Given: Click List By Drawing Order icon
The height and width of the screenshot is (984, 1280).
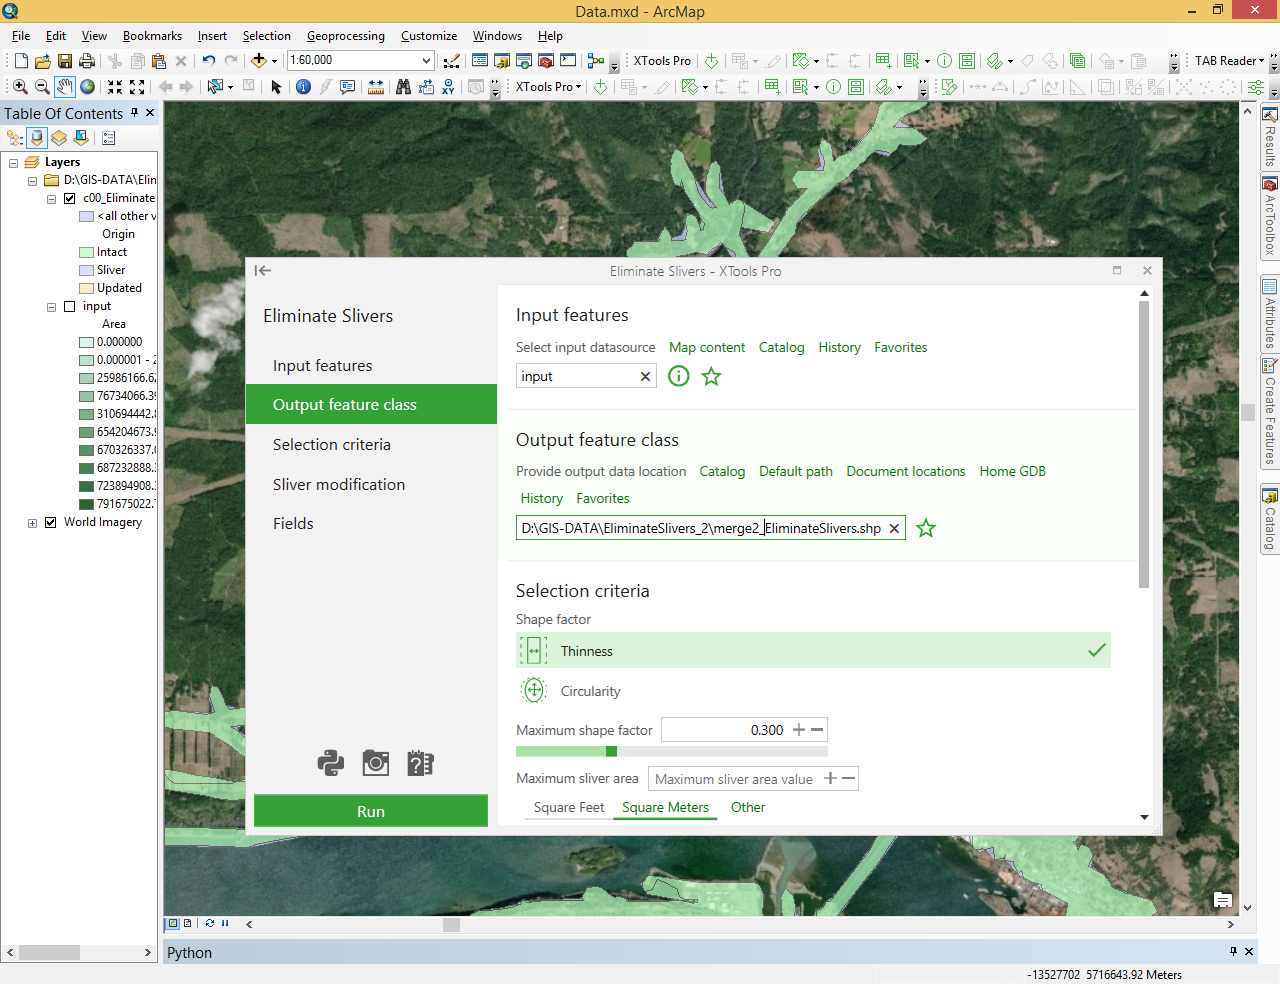Looking at the screenshot, I should (x=15, y=138).
